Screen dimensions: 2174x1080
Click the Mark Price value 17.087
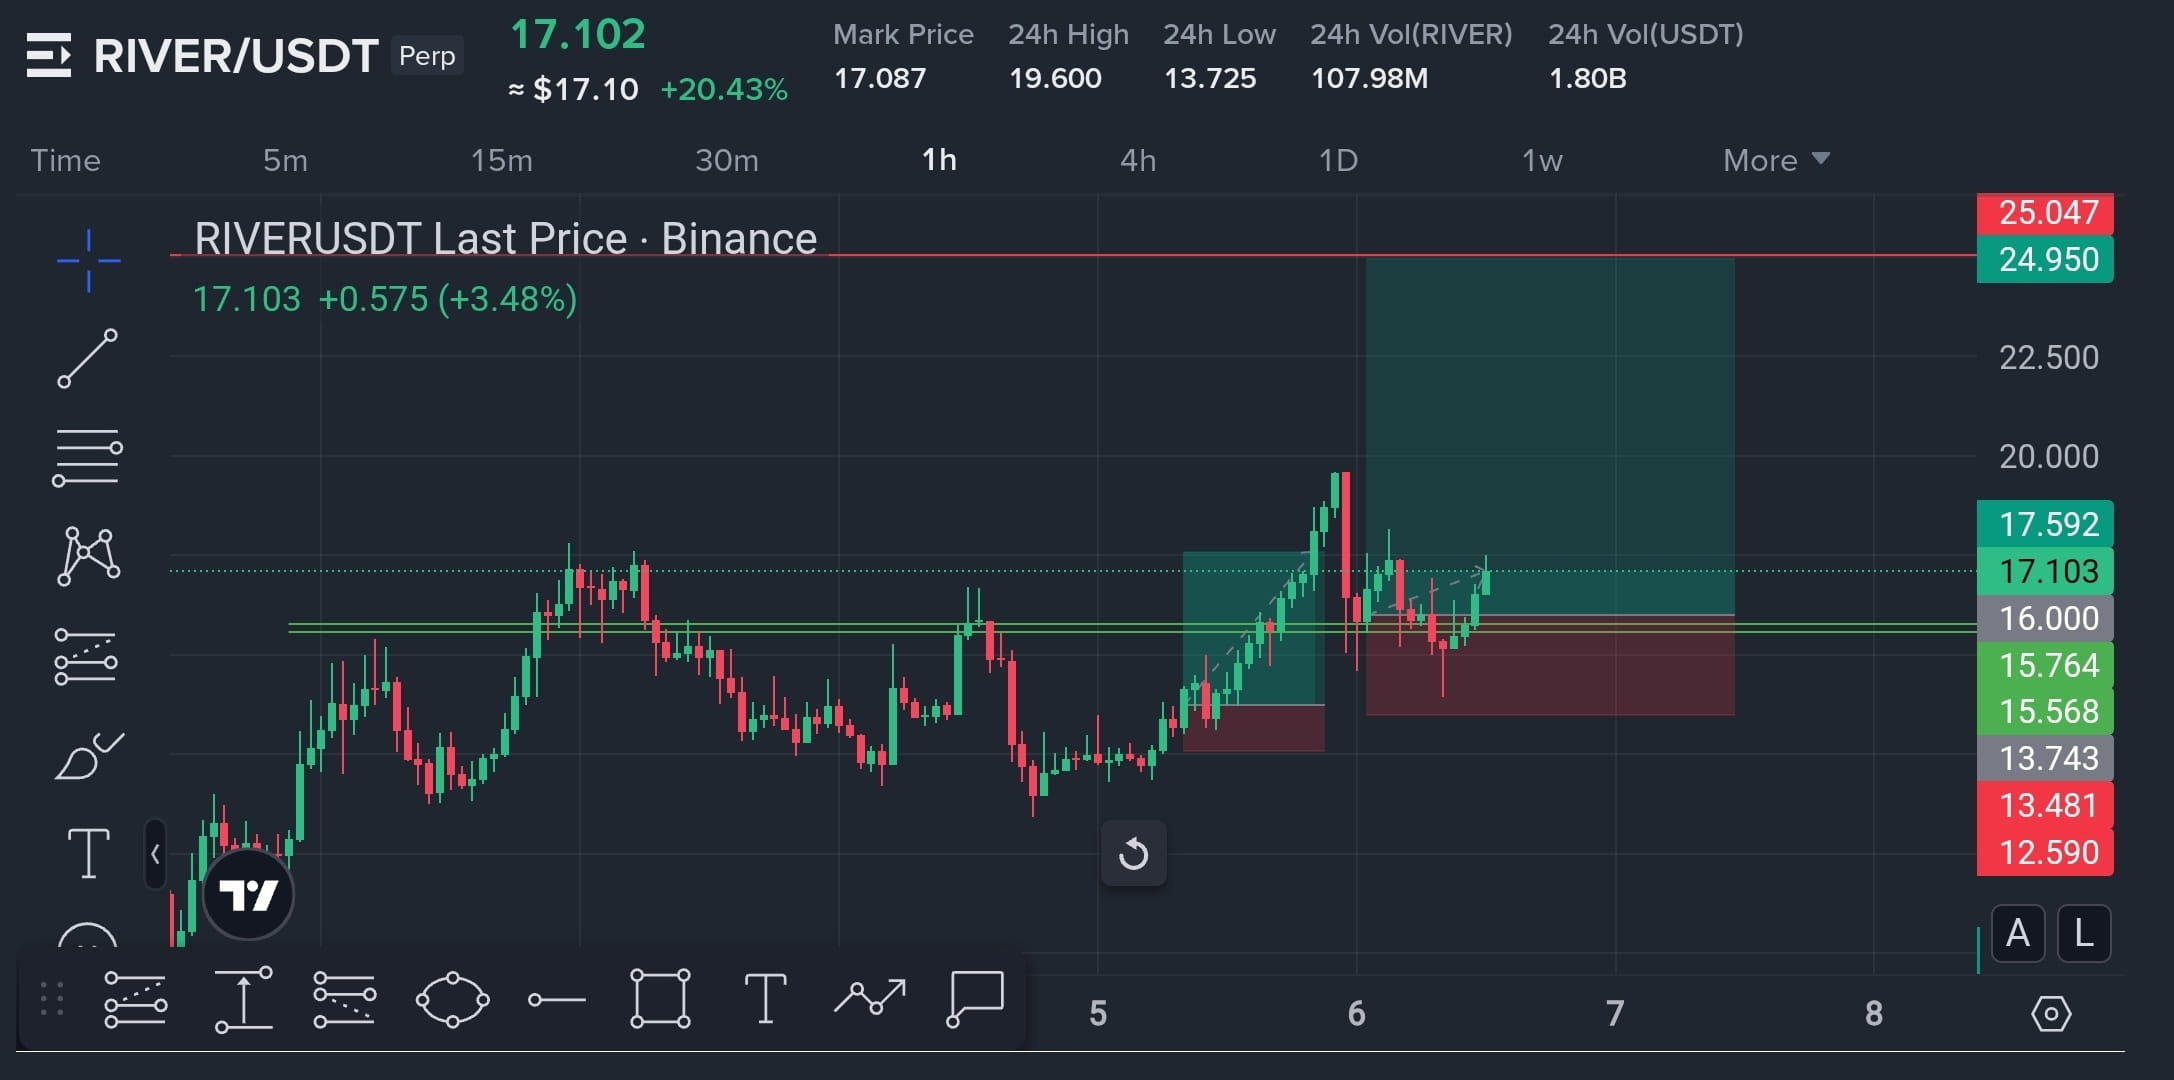(x=880, y=78)
